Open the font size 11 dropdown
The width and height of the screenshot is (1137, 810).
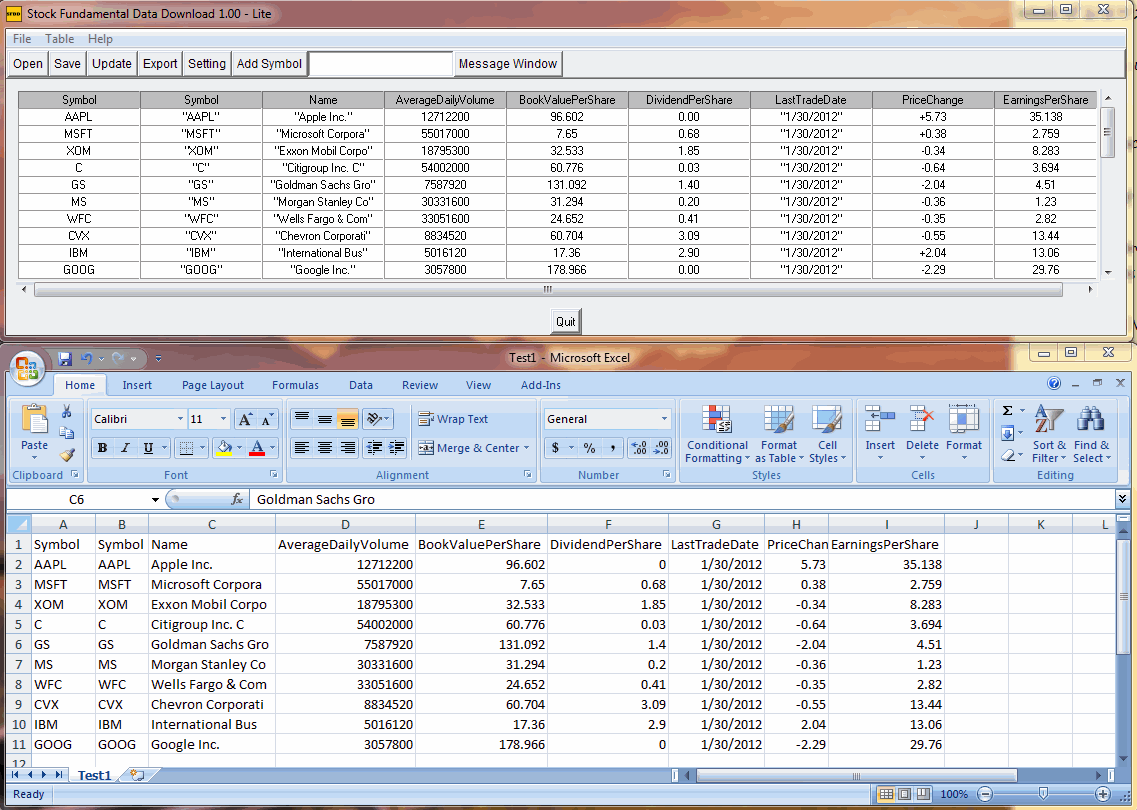coord(223,419)
